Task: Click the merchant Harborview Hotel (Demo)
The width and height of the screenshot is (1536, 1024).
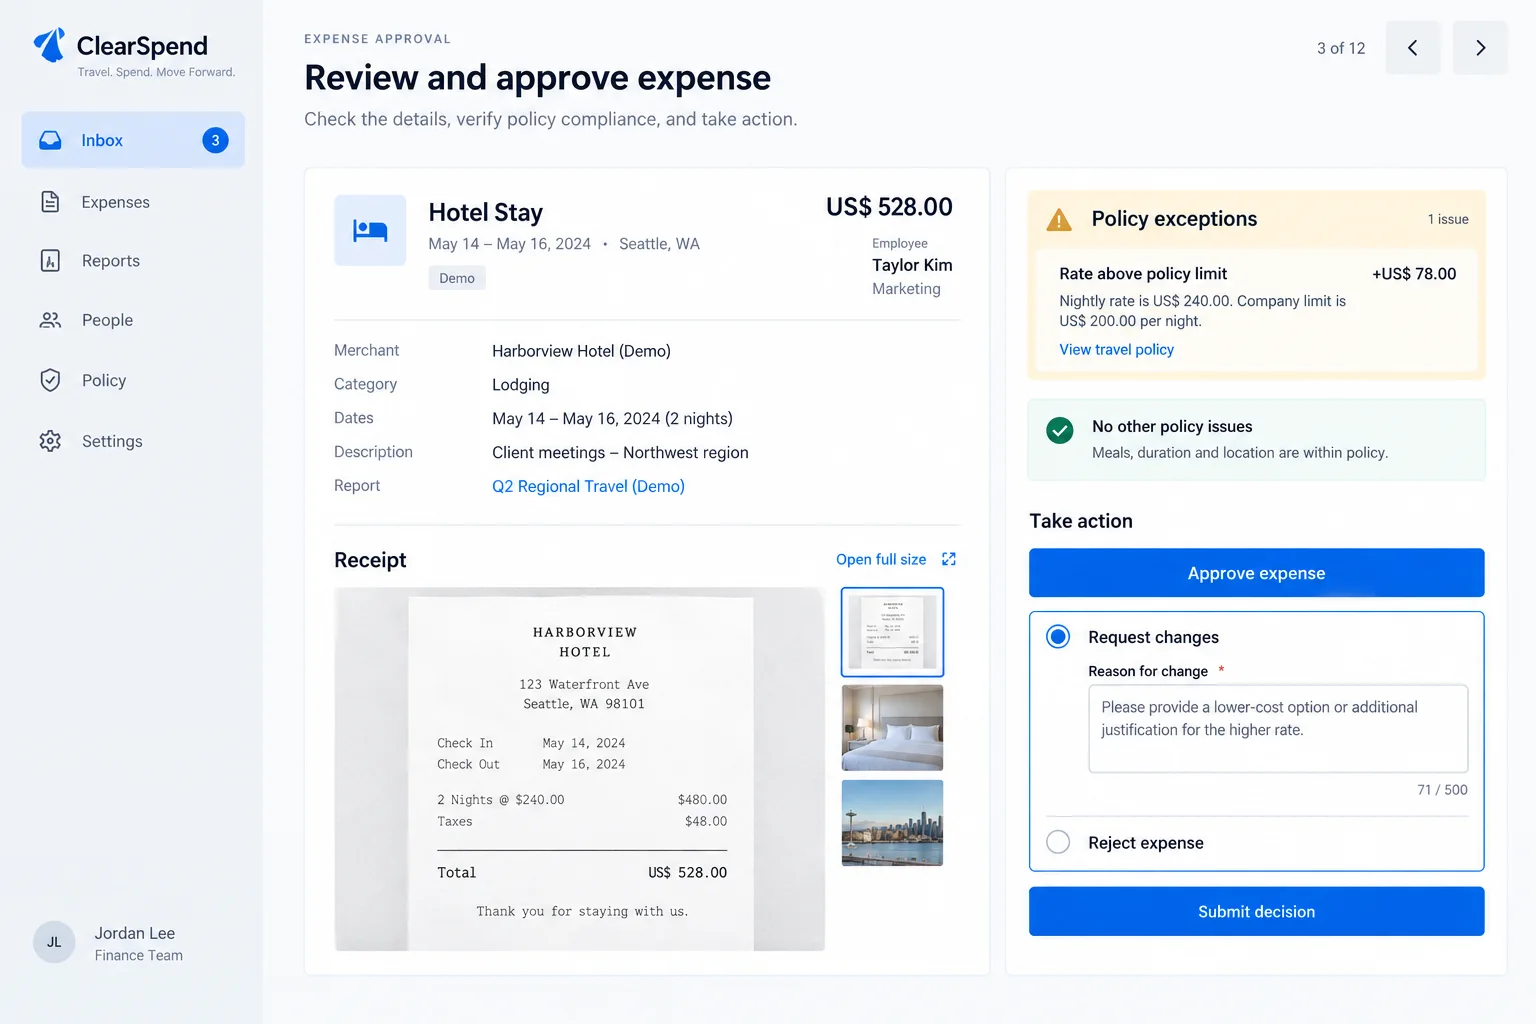Action: coord(581,351)
